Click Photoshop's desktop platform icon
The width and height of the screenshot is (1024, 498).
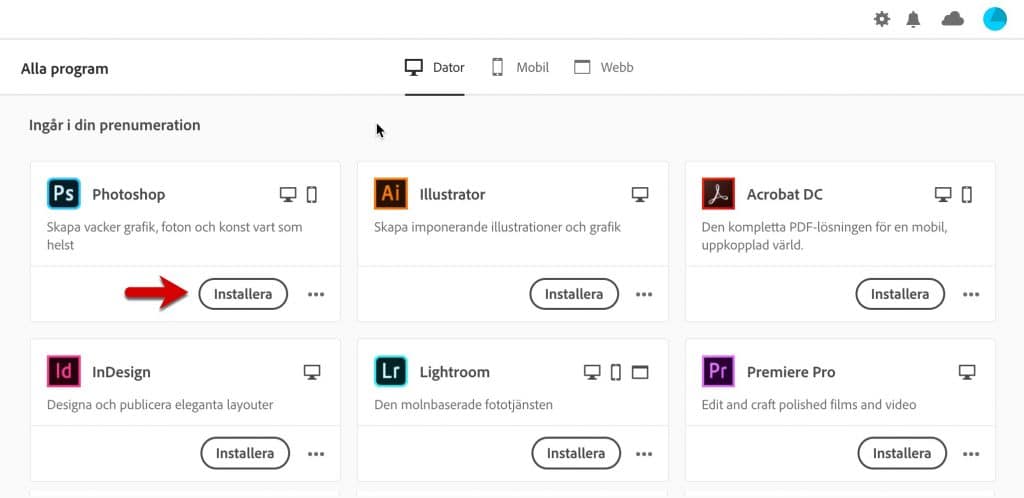click(288, 195)
